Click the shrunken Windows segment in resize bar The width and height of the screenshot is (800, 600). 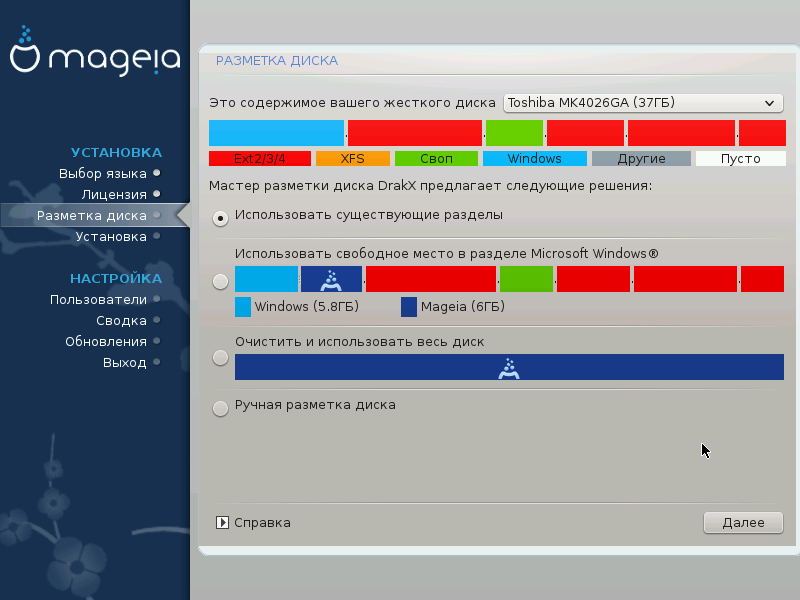pos(266,279)
